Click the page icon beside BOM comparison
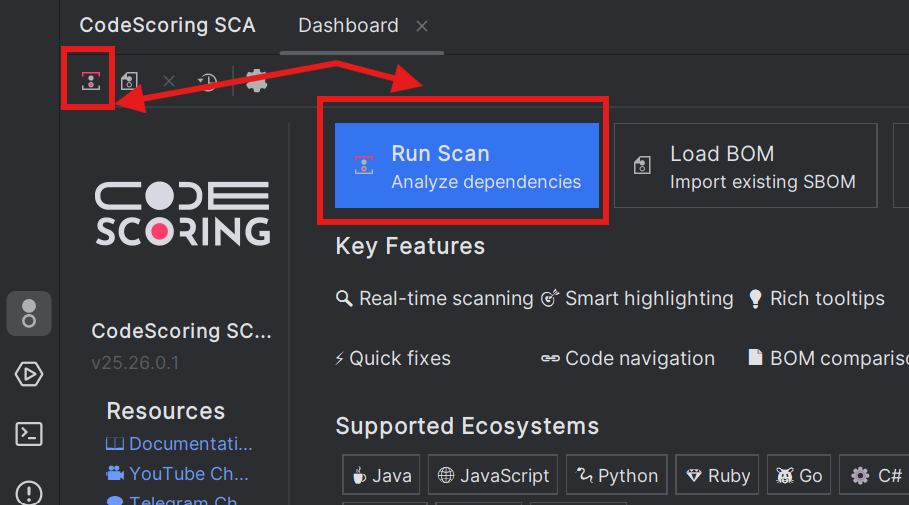The height and width of the screenshot is (505, 909). 755,357
